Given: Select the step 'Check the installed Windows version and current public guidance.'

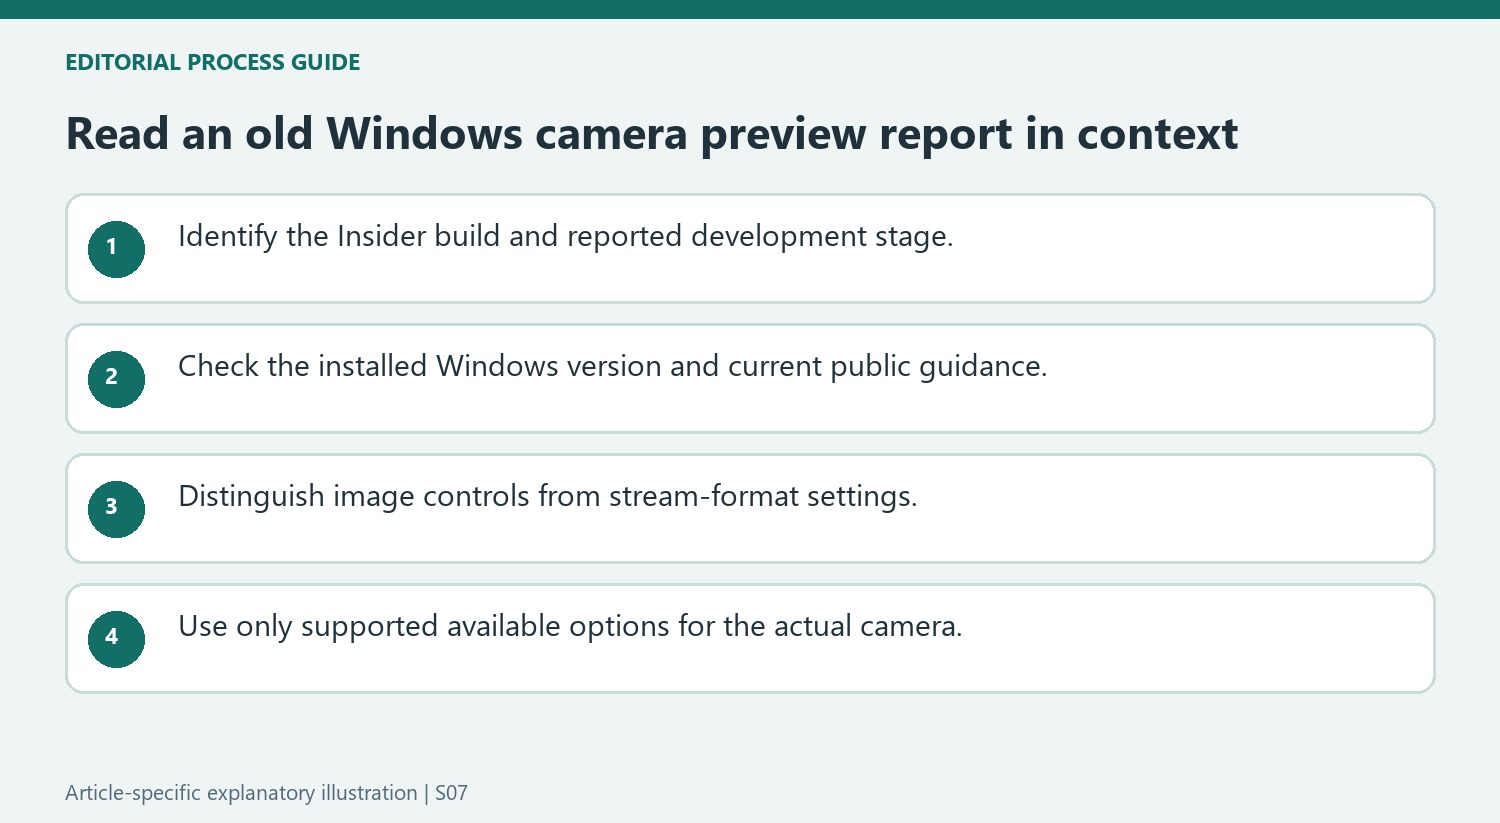Looking at the screenshot, I should tap(750, 378).
